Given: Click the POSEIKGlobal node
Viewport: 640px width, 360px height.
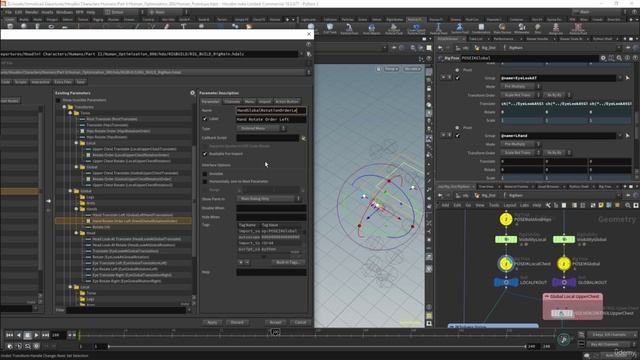Looking at the screenshot, I should (x=564, y=264).
